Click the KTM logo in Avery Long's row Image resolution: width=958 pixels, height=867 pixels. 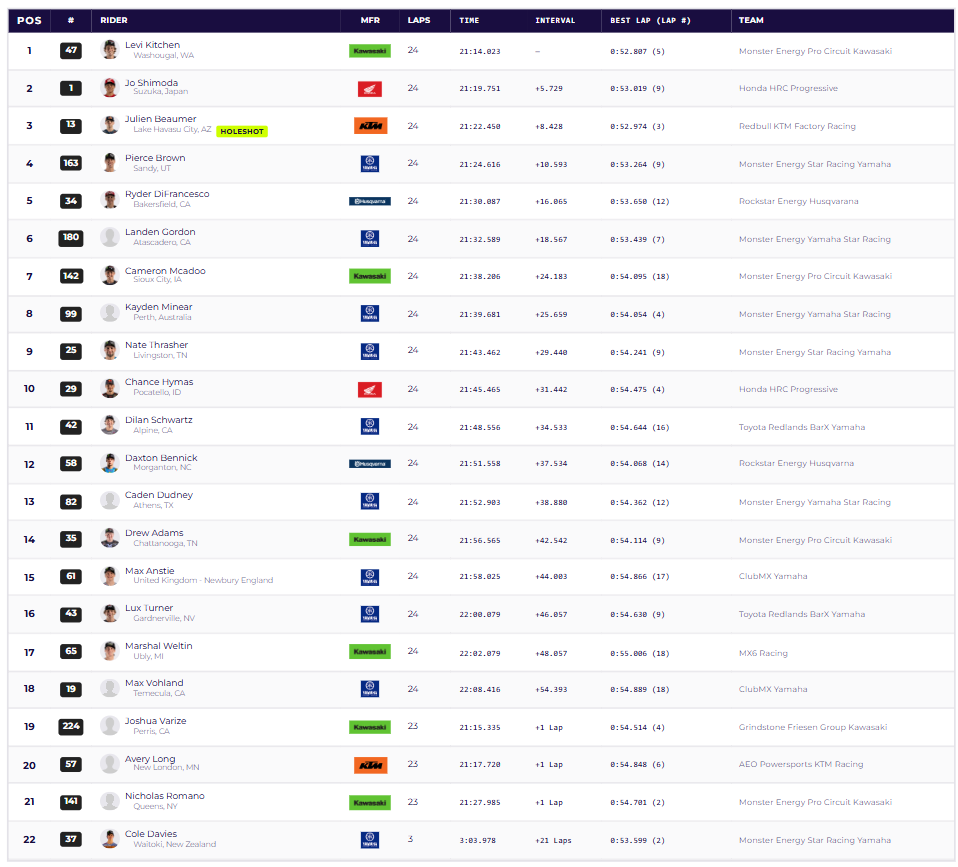[x=370, y=765]
